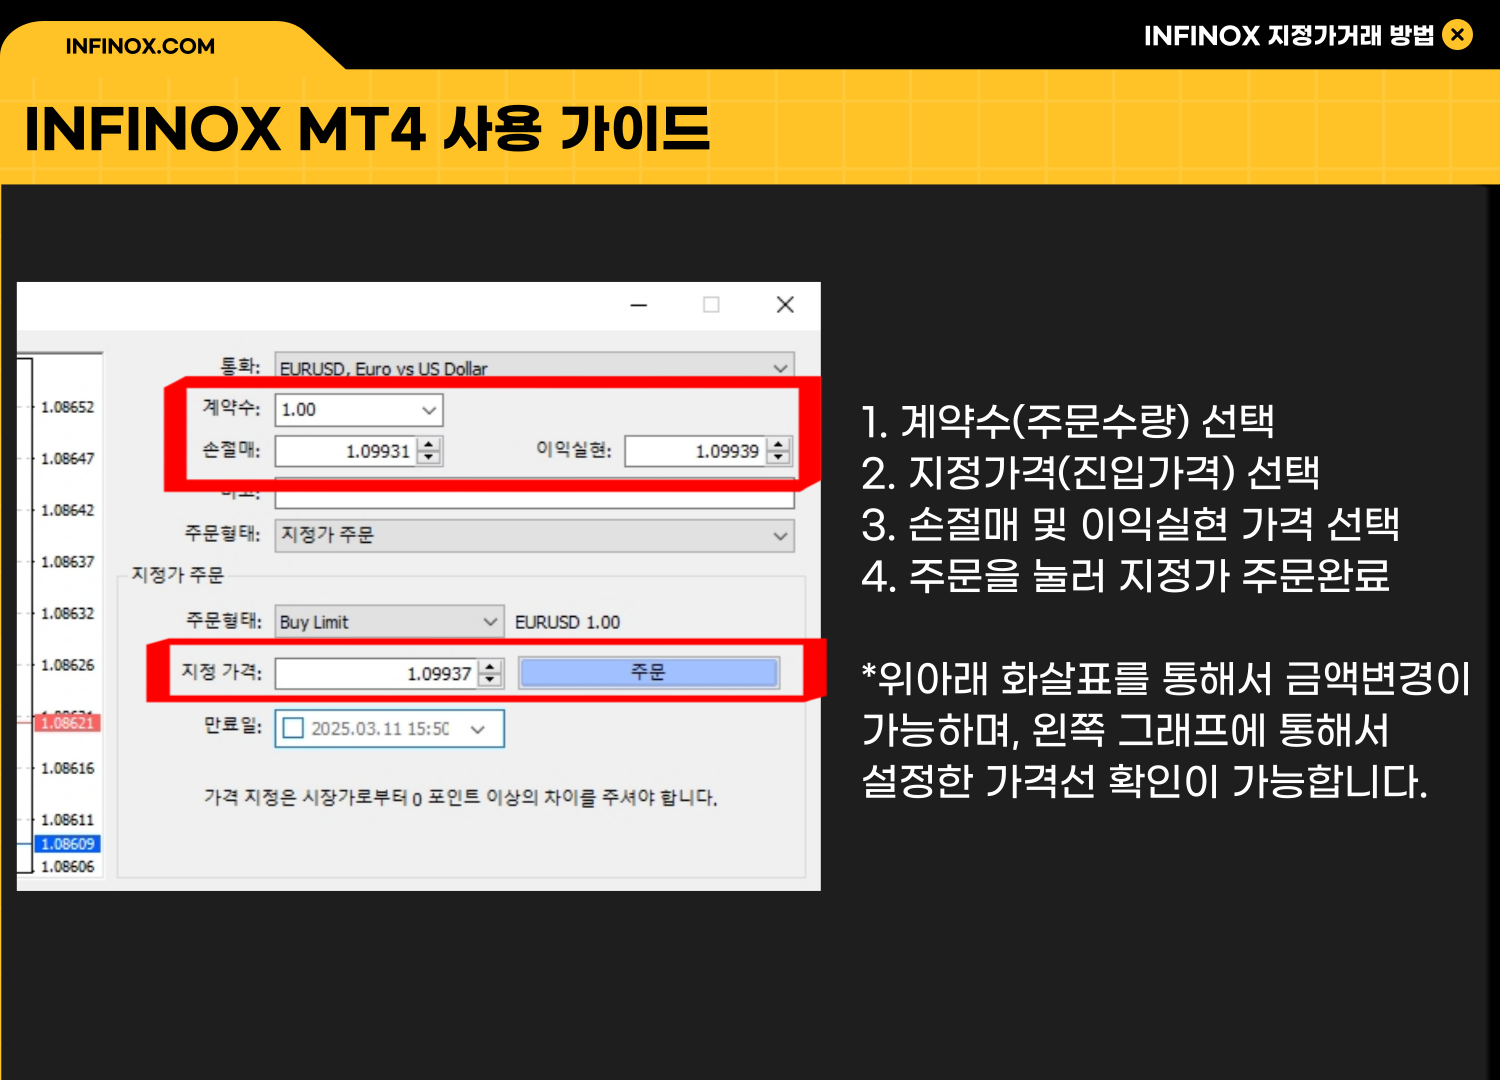Enable the 만료일 expiry checkbox
The image size is (1500, 1080).
click(x=293, y=728)
